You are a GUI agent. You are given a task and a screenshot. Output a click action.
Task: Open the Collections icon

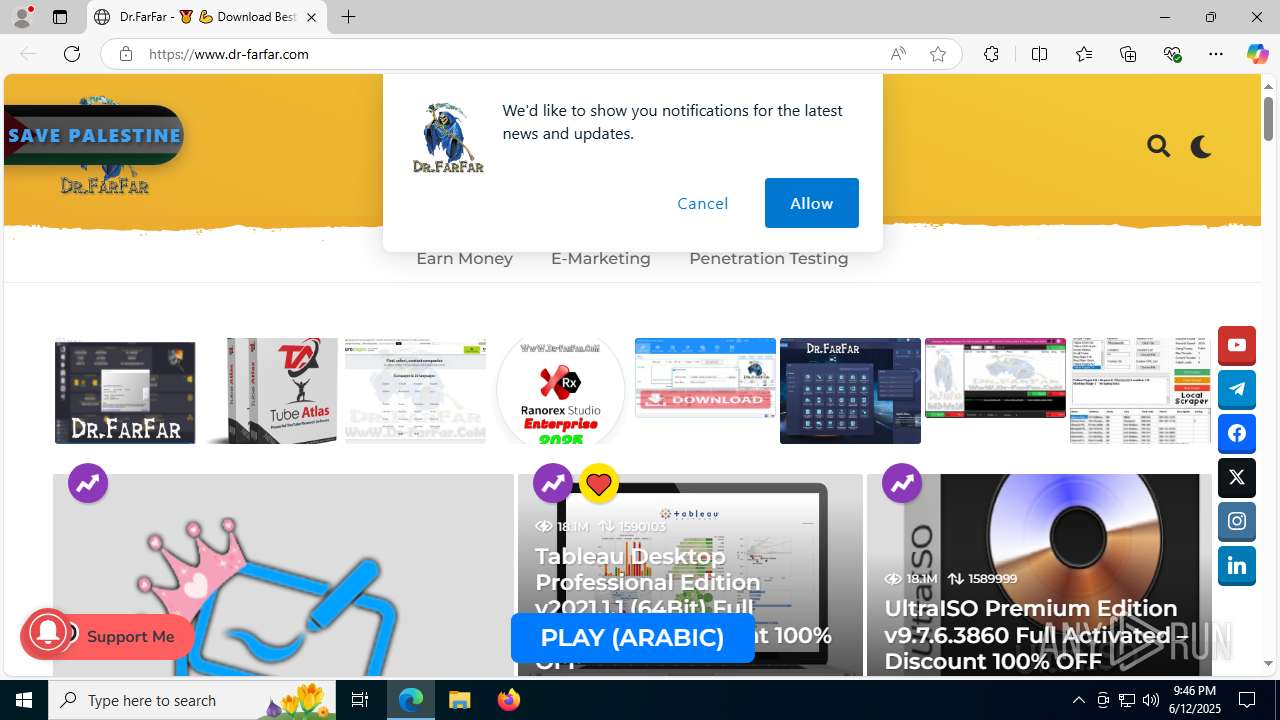[x=1128, y=54]
